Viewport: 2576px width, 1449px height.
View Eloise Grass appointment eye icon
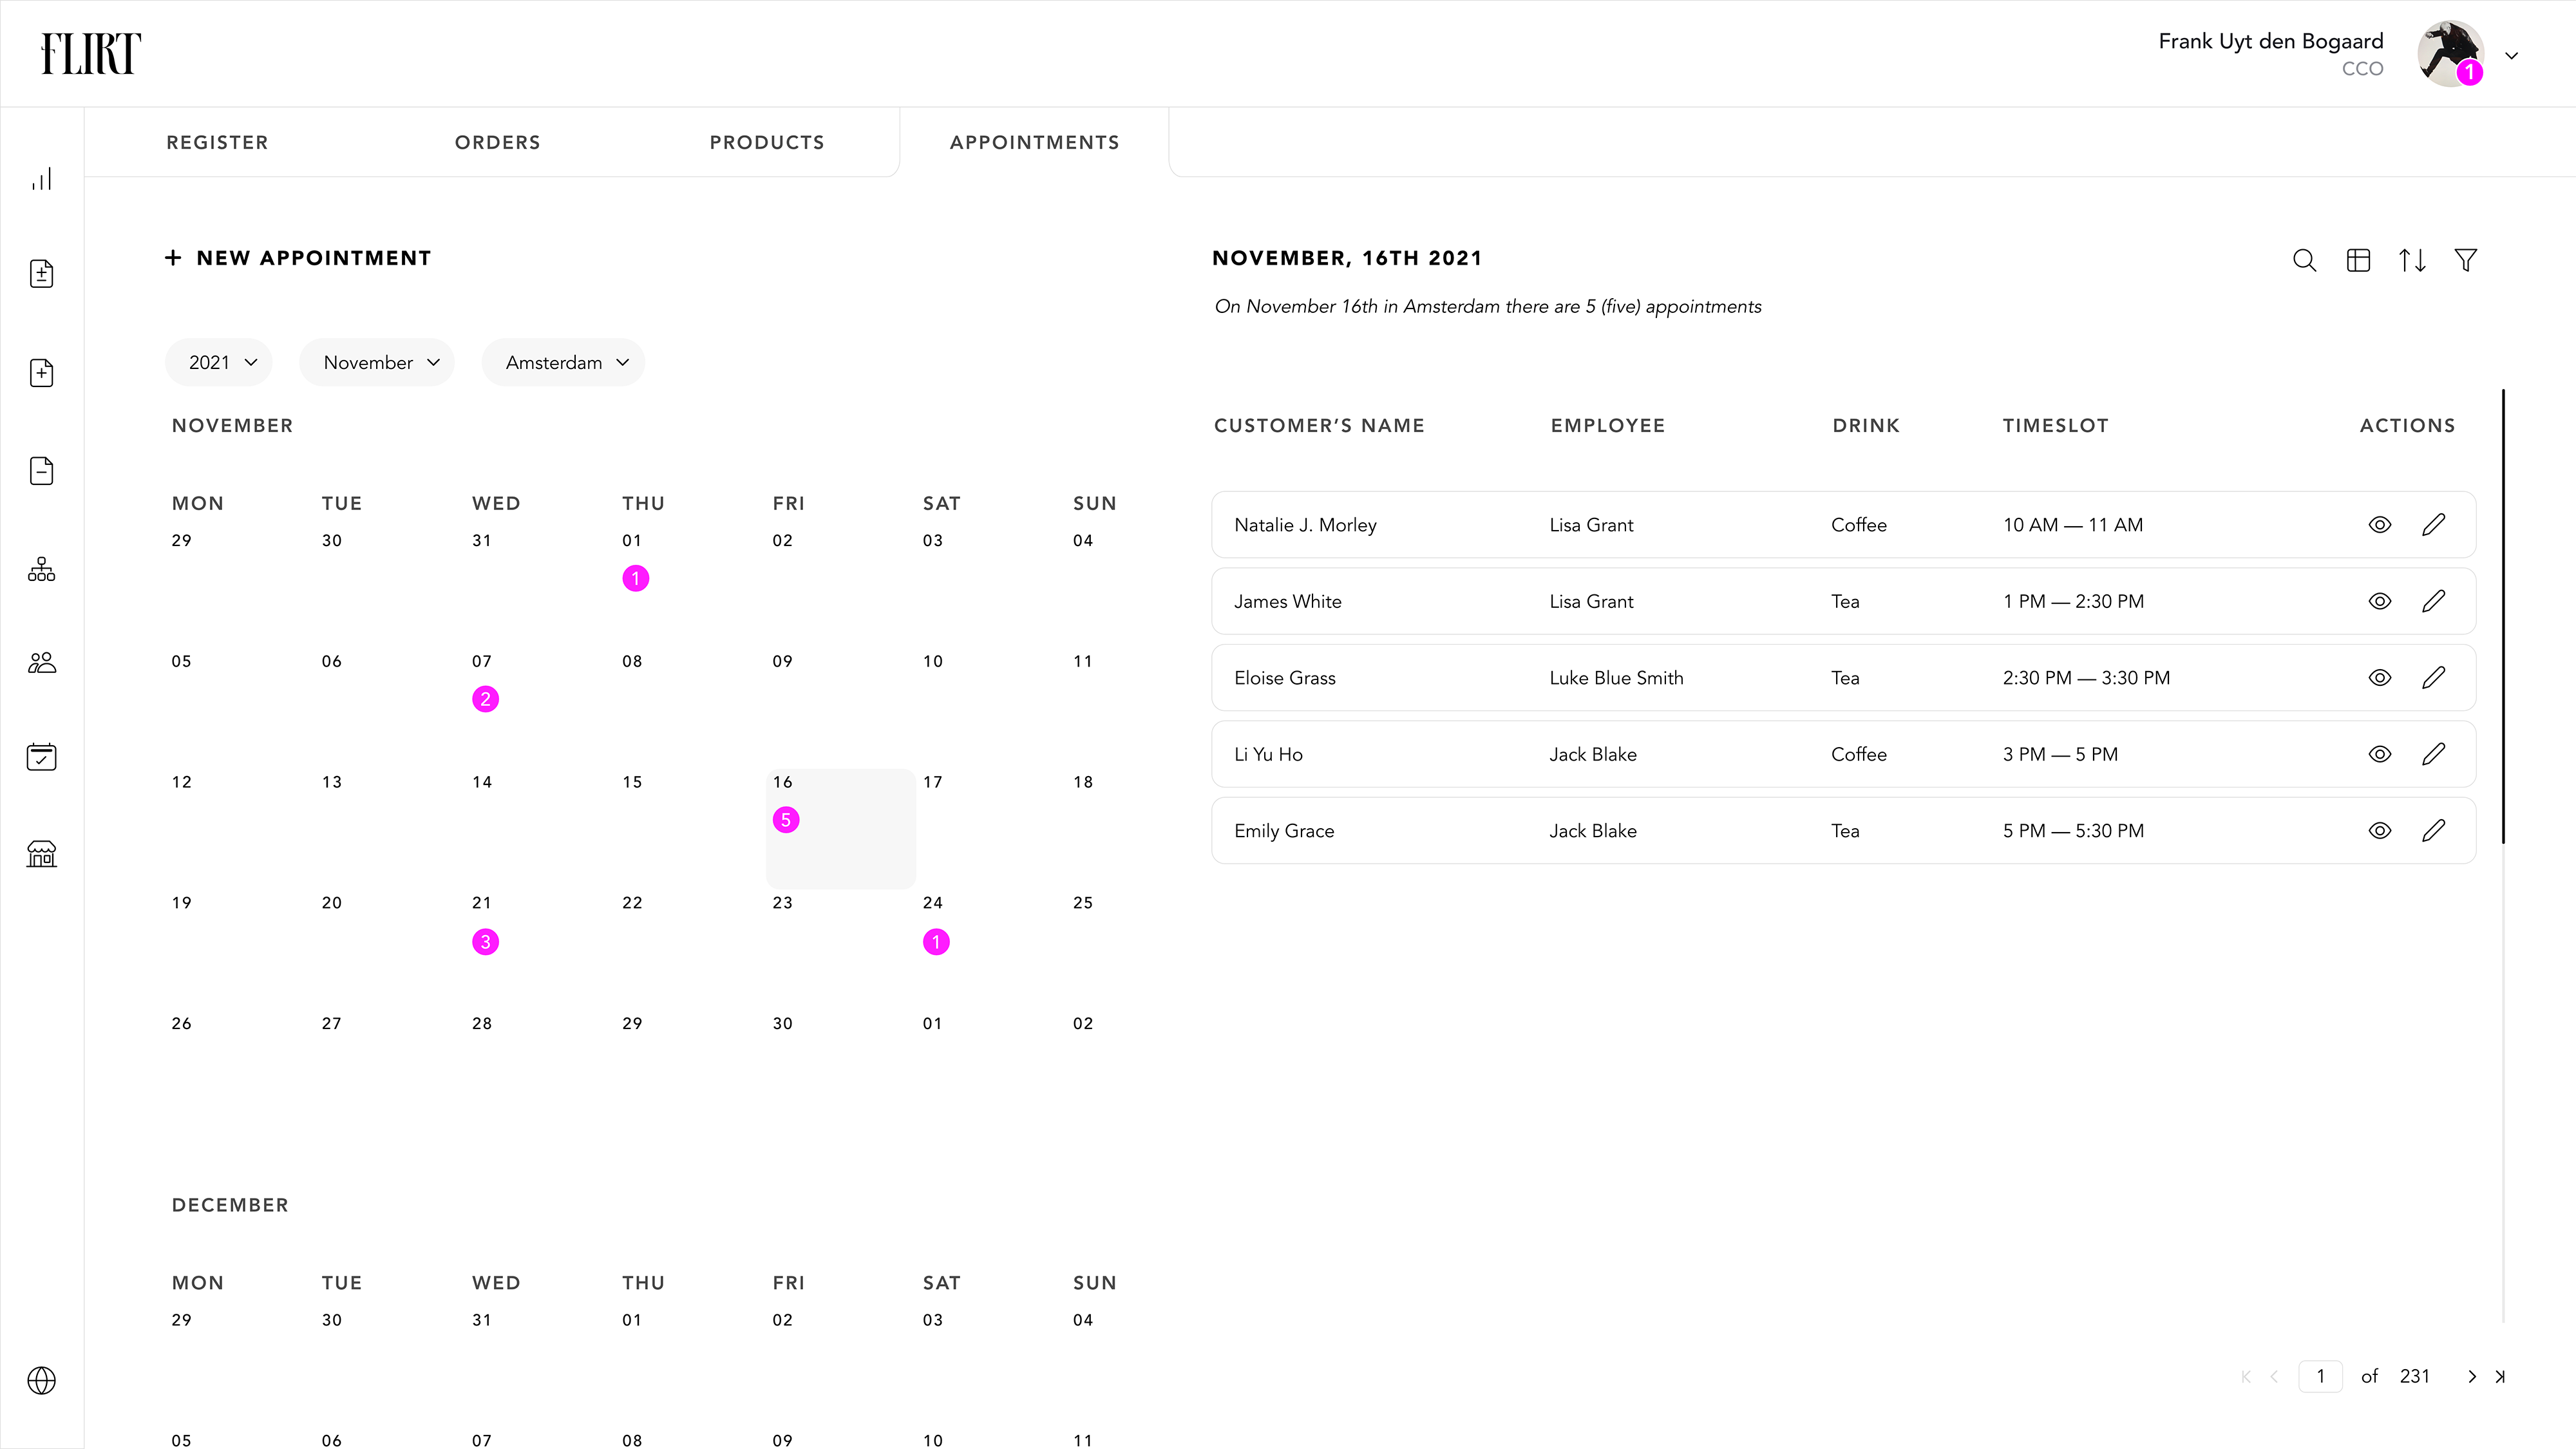click(x=2380, y=677)
